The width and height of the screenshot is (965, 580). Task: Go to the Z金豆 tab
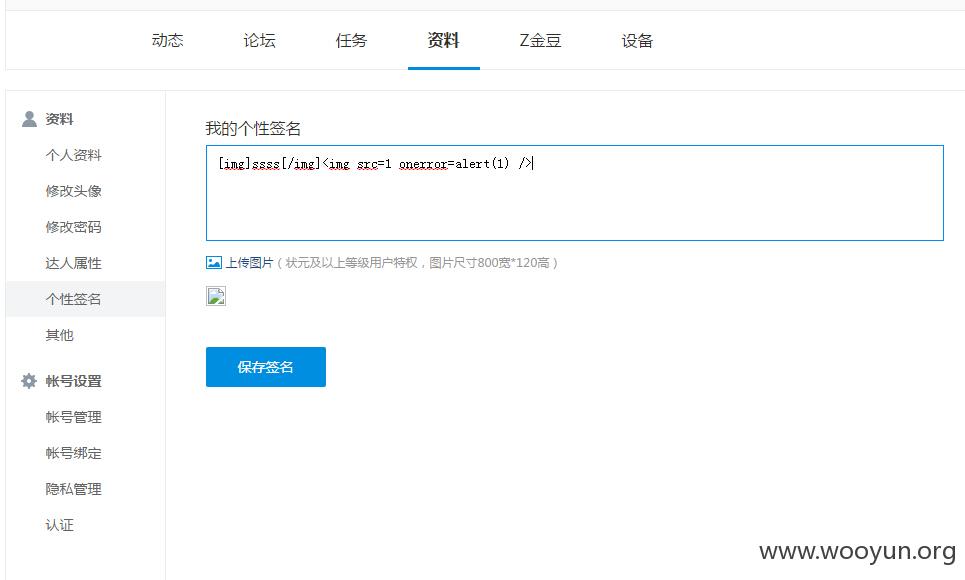pyautogui.click(x=540, y=41)
